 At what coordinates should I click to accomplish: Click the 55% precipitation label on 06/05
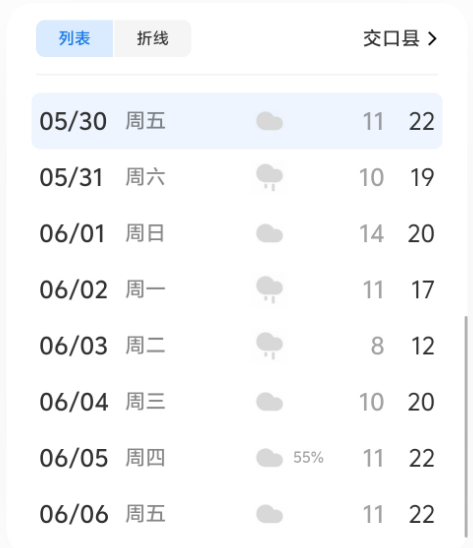(x=308, y=457)
